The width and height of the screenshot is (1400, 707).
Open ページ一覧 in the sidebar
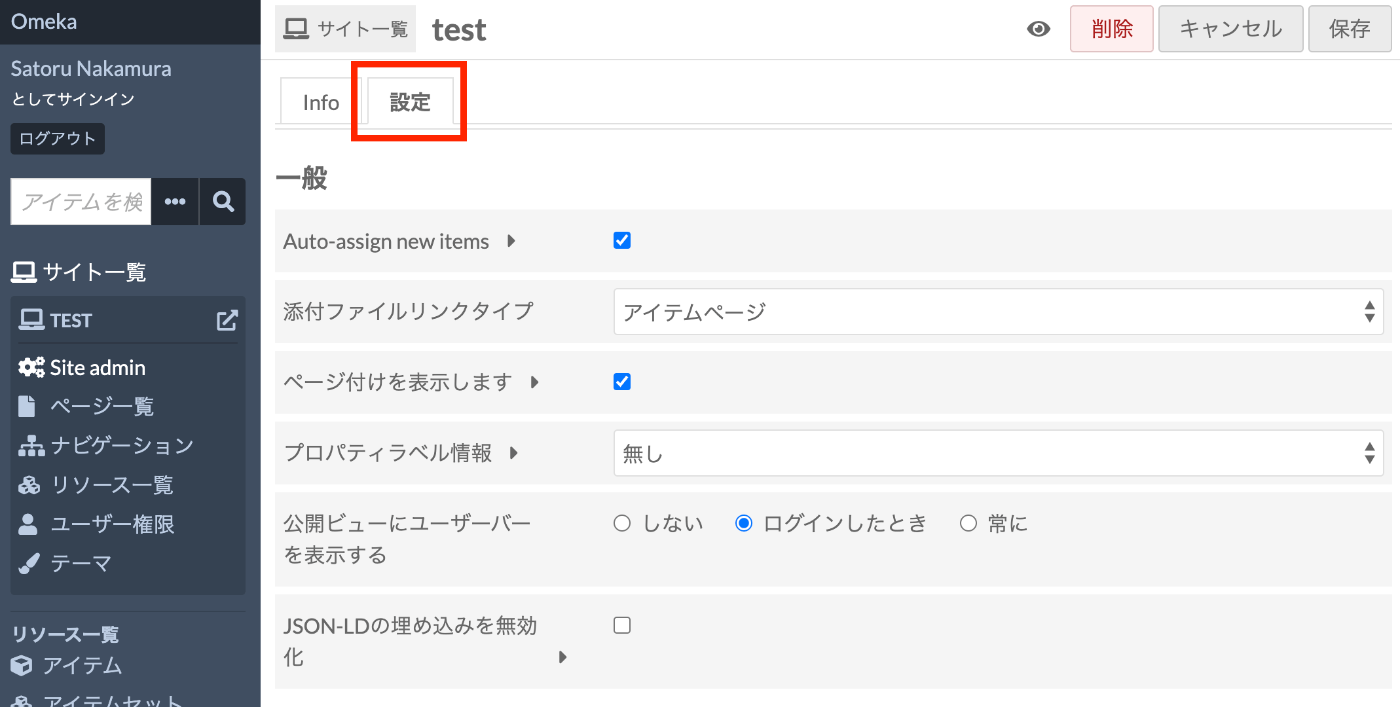pos(86,407)
